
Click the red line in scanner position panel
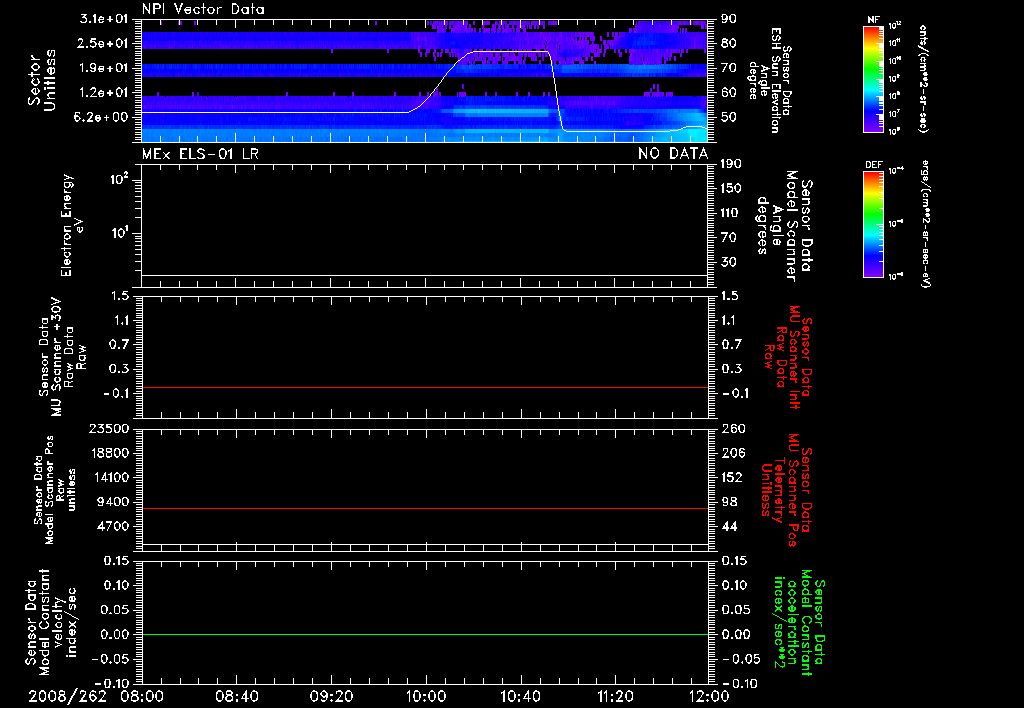coord(425,508)
